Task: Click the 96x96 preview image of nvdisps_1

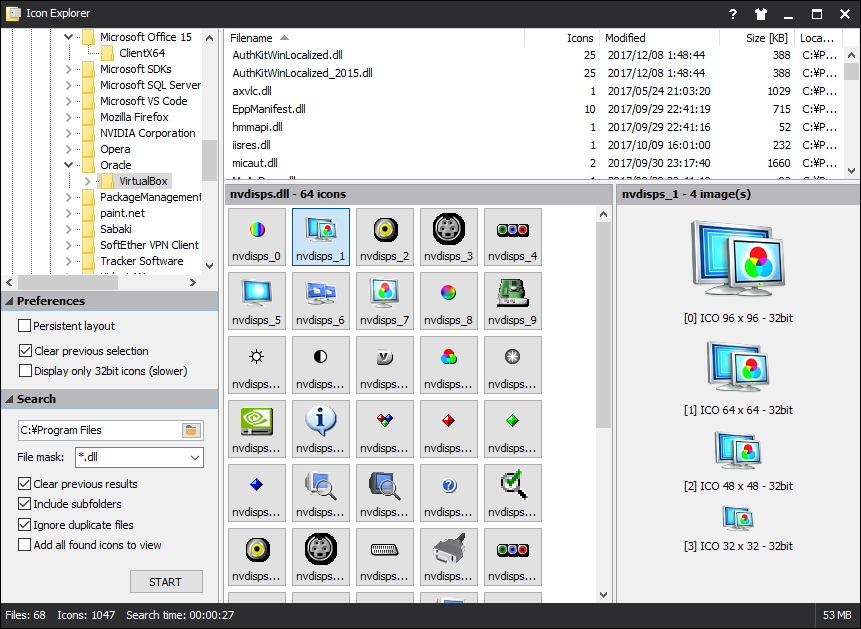Action: (x=736, y=258)
